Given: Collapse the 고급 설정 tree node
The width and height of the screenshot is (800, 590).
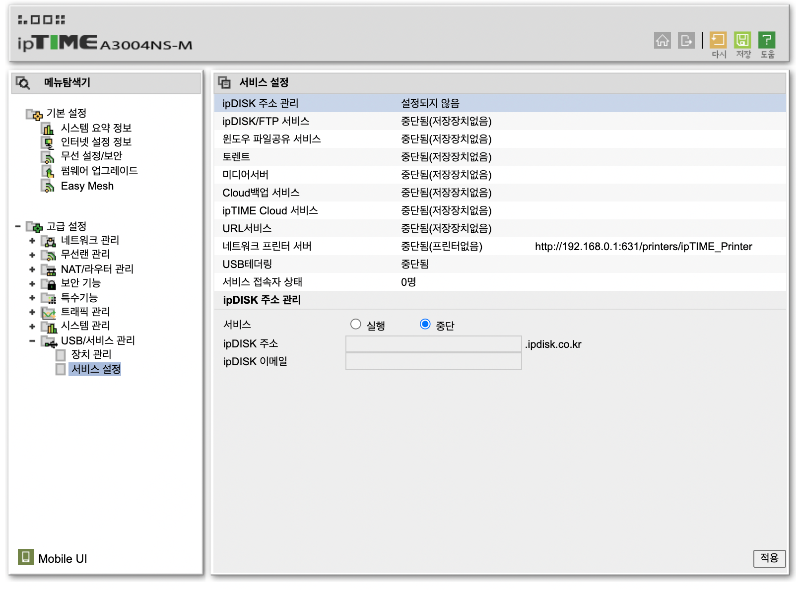Looking at the screenshot, I should 18,226.
